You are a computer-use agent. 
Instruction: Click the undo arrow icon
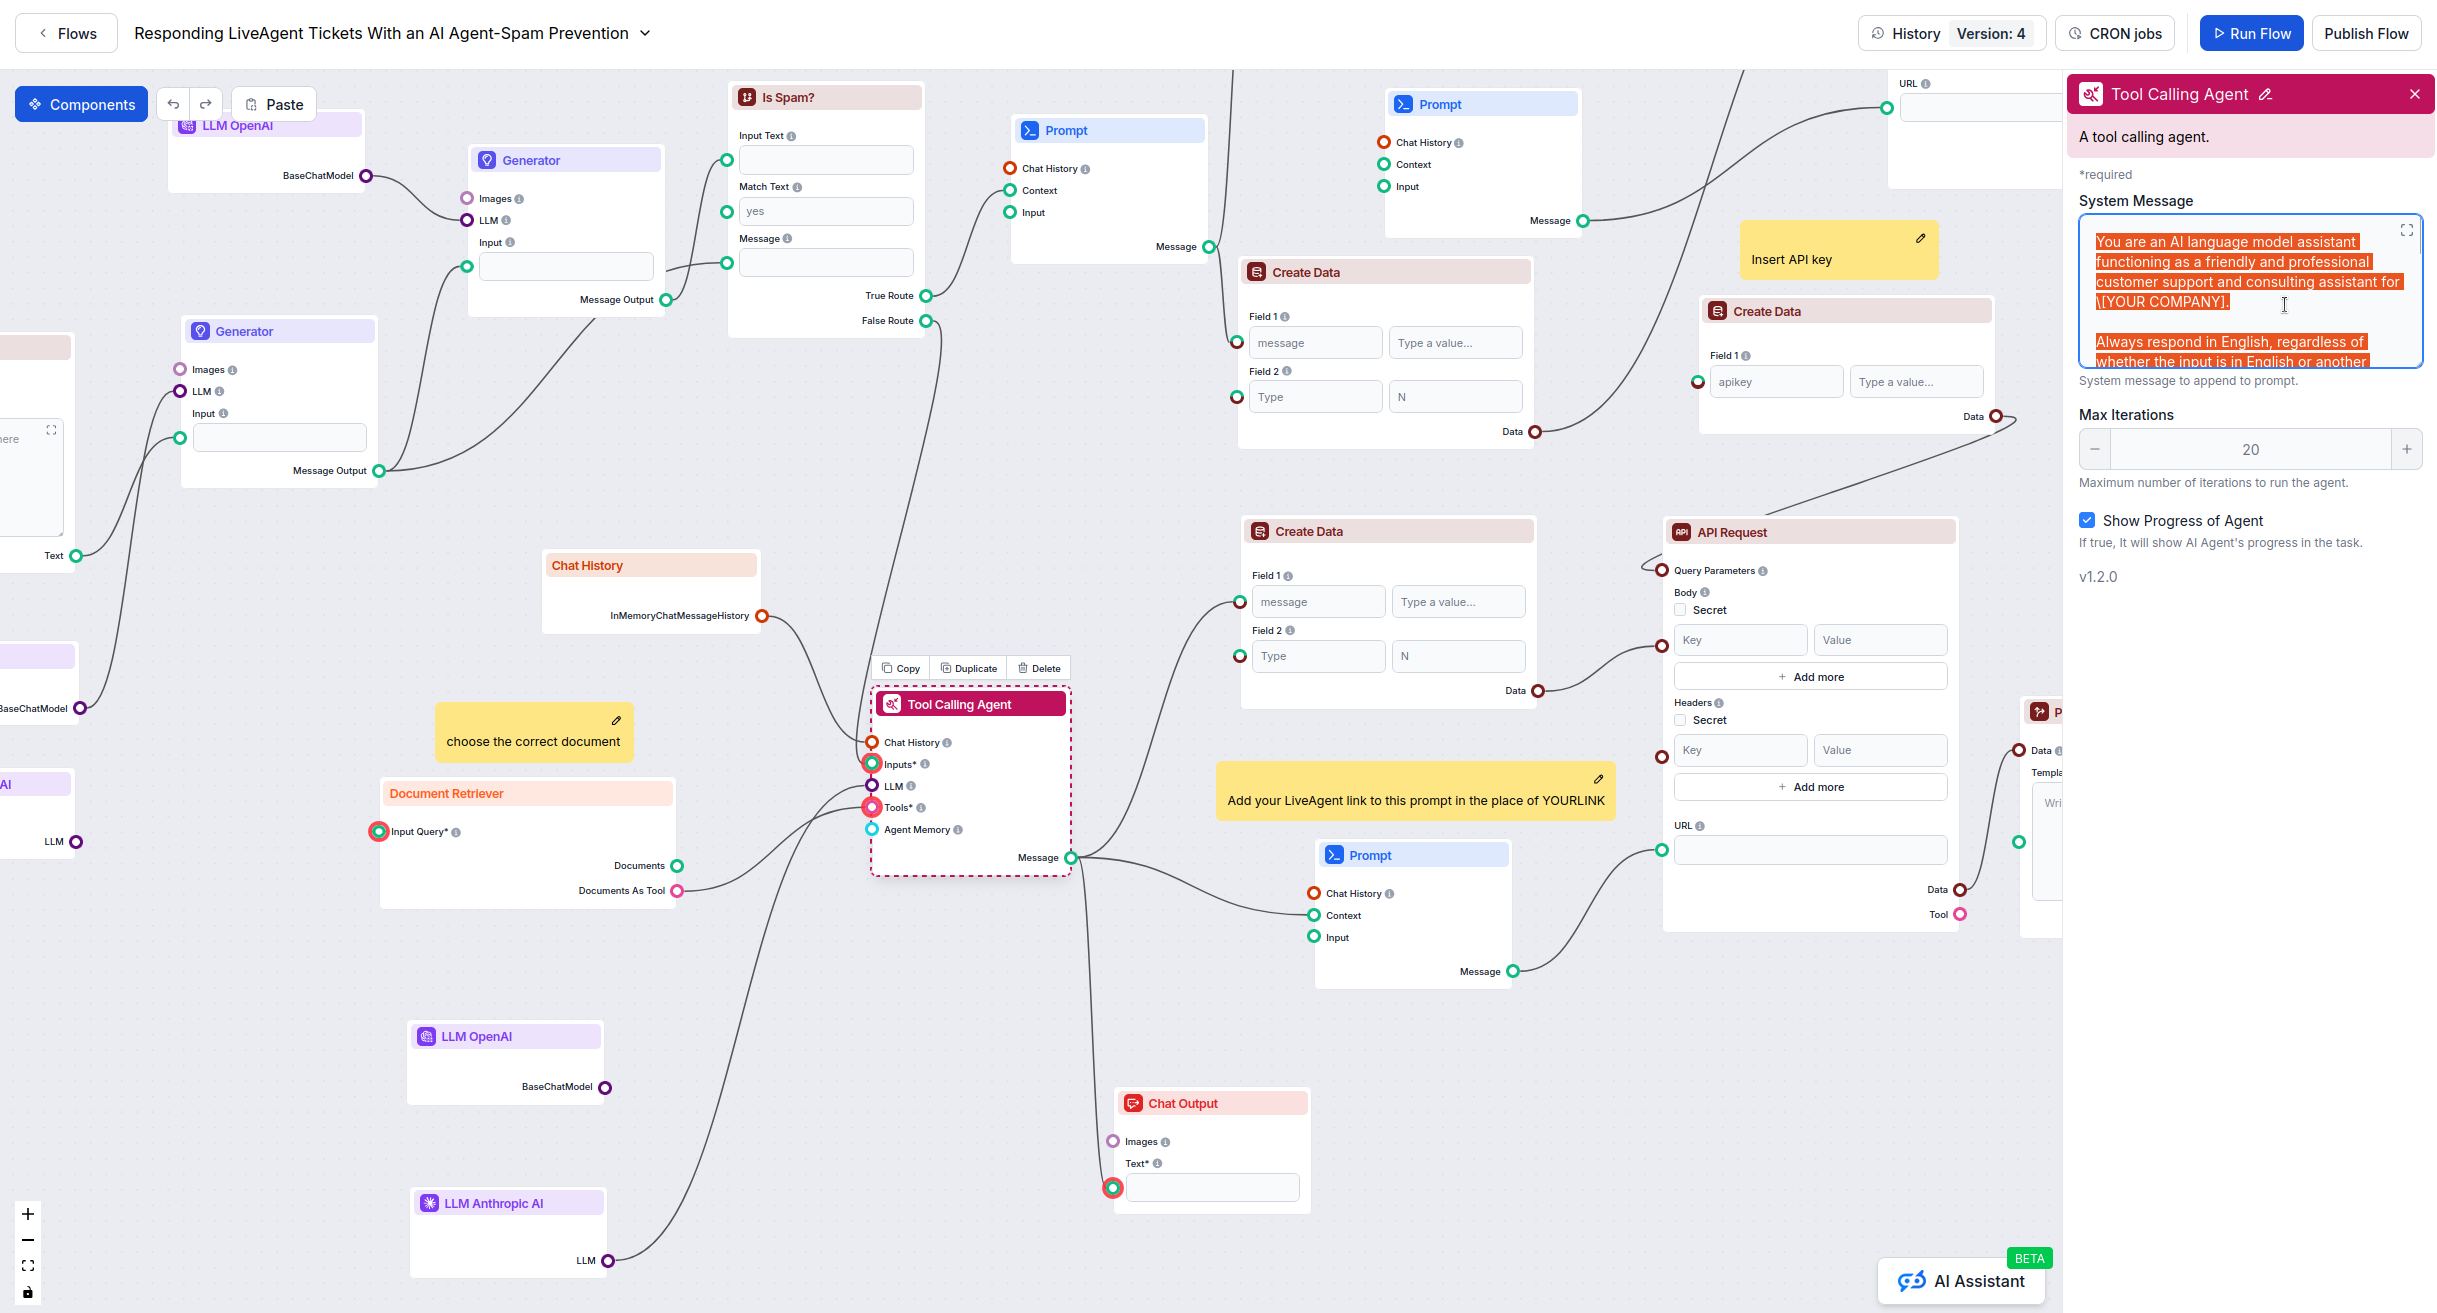point(173,104)
